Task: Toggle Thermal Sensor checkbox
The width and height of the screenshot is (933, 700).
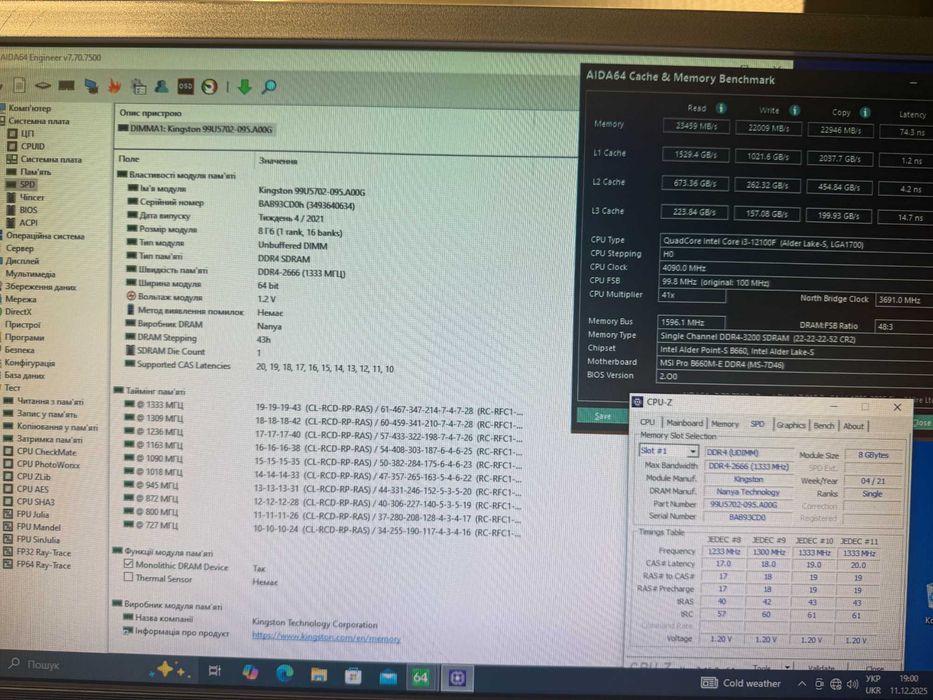Action: [129, 576]
